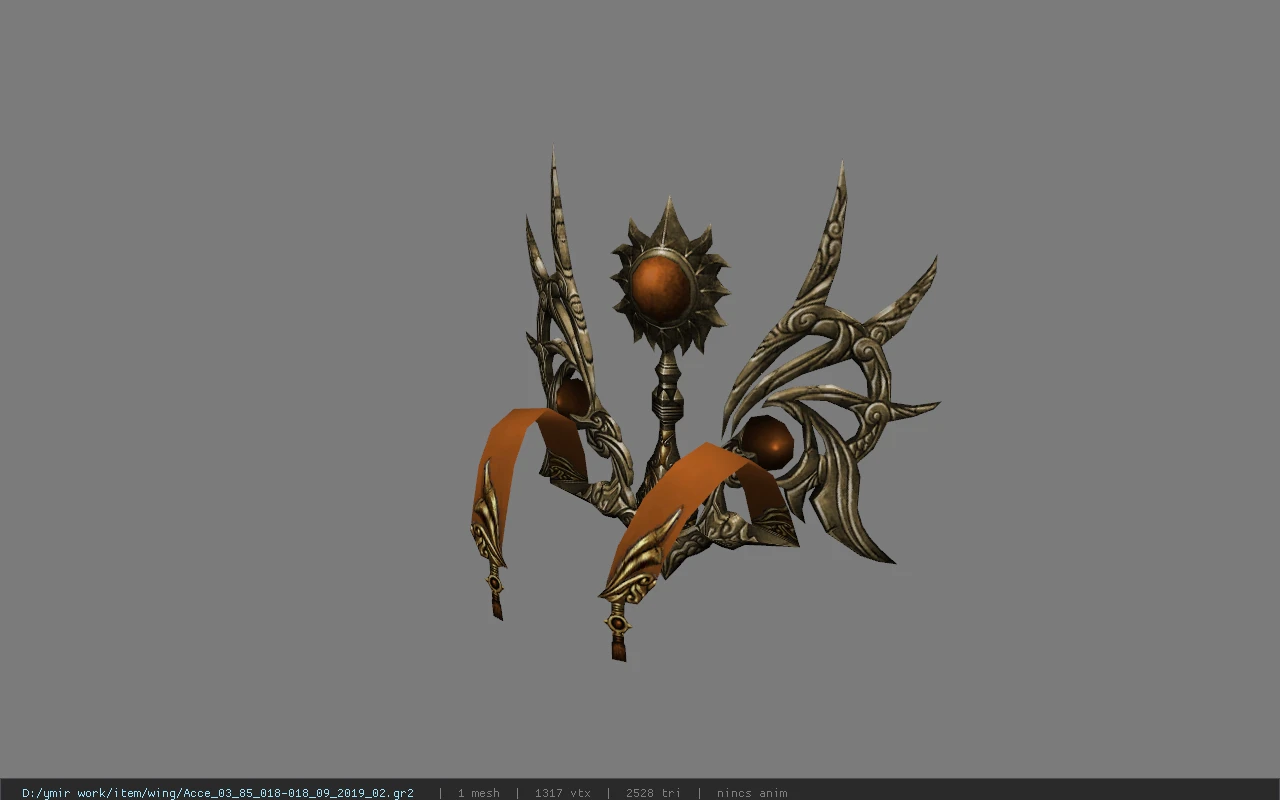
Task: Click the '1 mesh' status label
Action: point(479,793)
